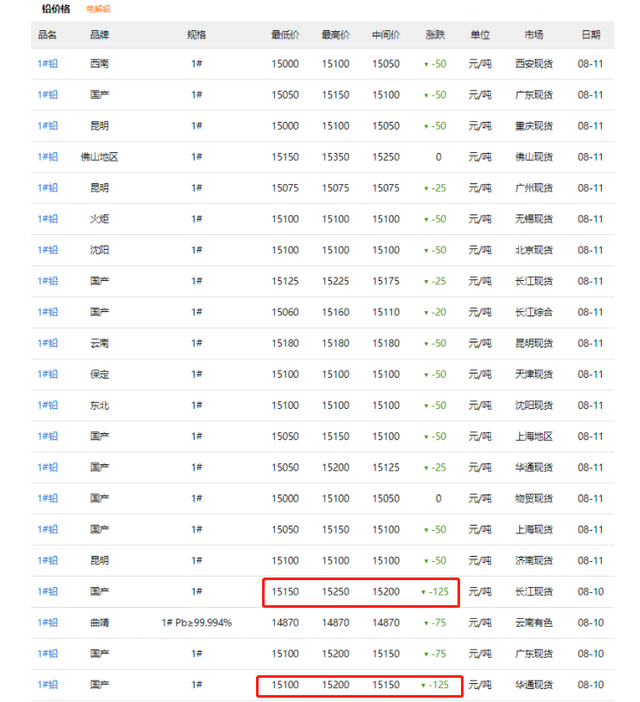Click the 最高价 column header
Image resolution: width=640 pixels, height=702 pixels.
tap(335, 35)
